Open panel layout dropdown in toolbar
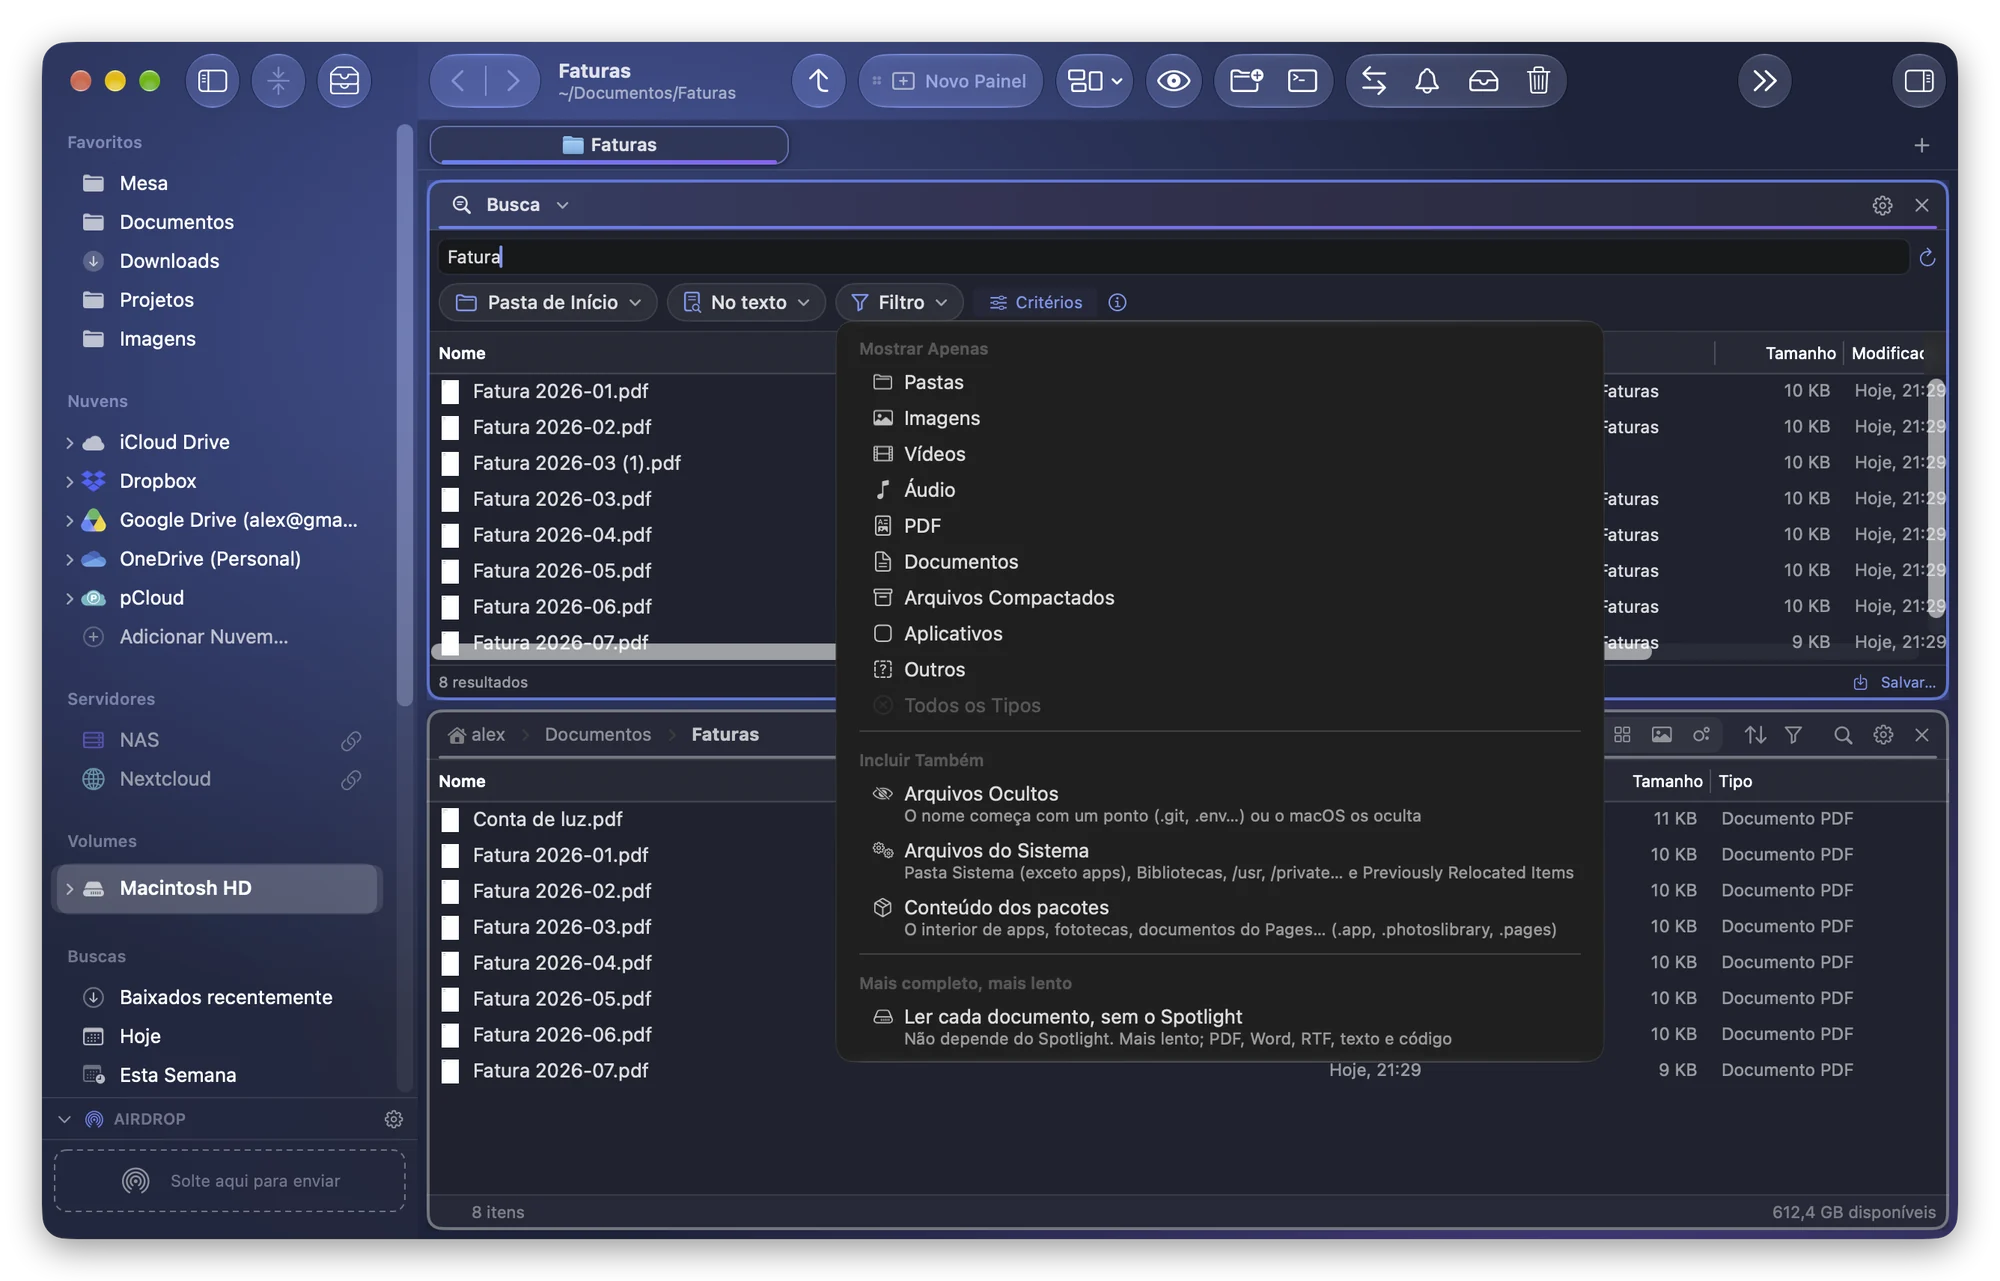Image resolution: width=2000 pixels, height=1281 pixels. 1094,81
